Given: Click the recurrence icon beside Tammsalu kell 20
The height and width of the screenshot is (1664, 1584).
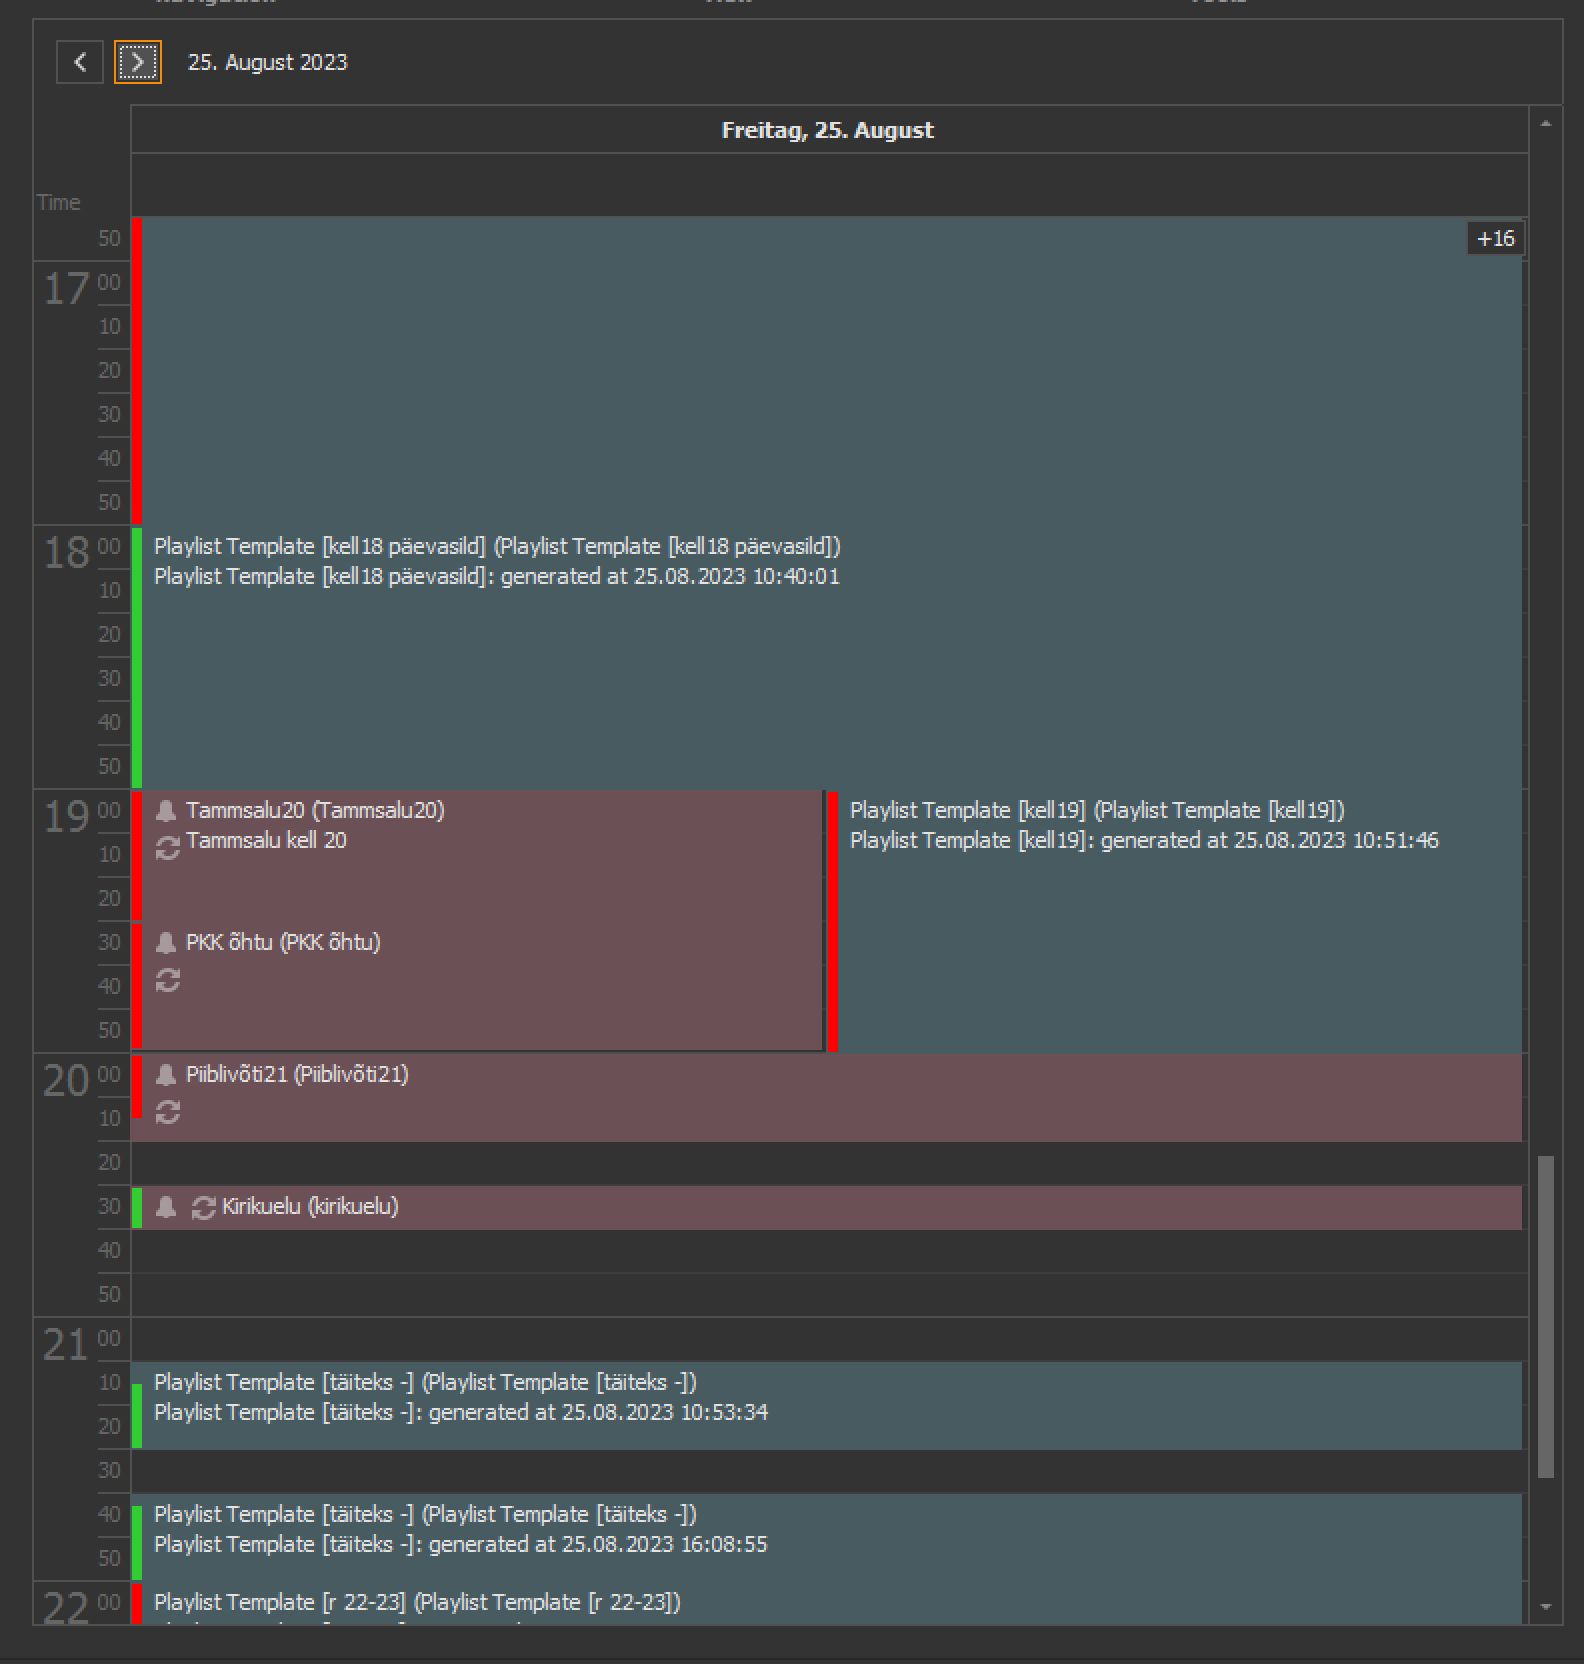Looking at the screenshot, I should (x=168, y=848).
